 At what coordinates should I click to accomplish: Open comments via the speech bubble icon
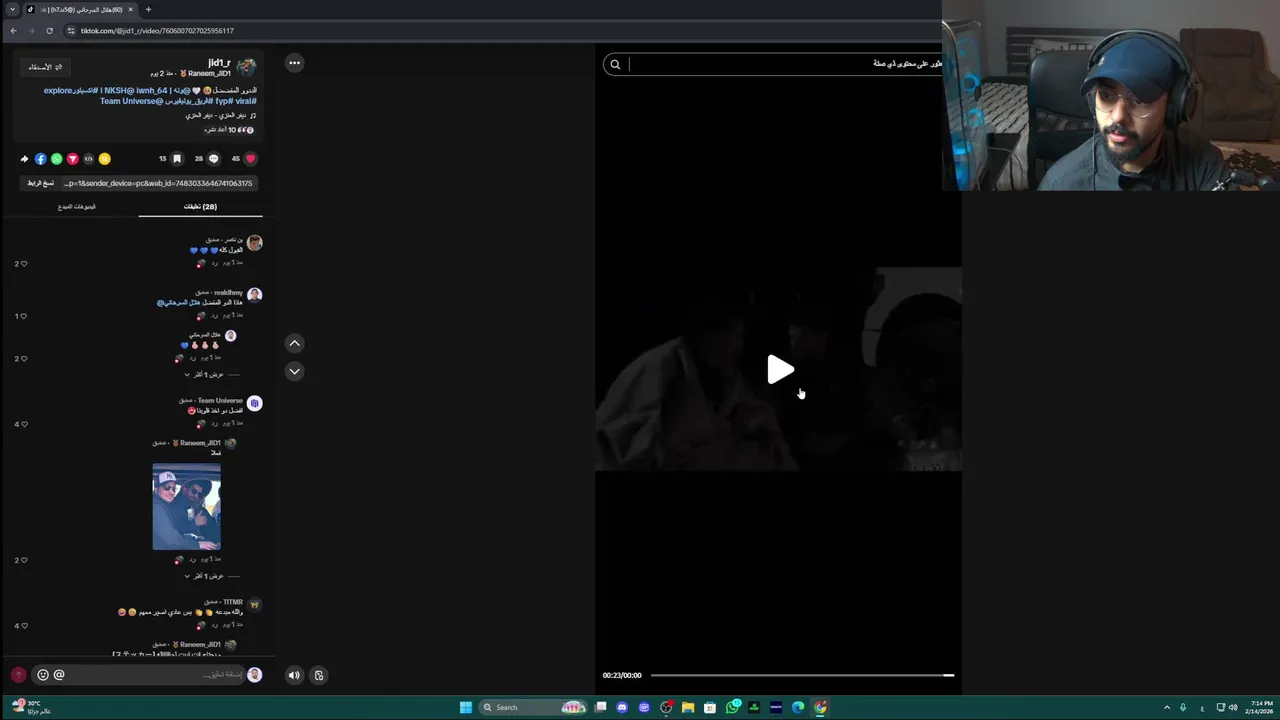(x=213, y=159)
